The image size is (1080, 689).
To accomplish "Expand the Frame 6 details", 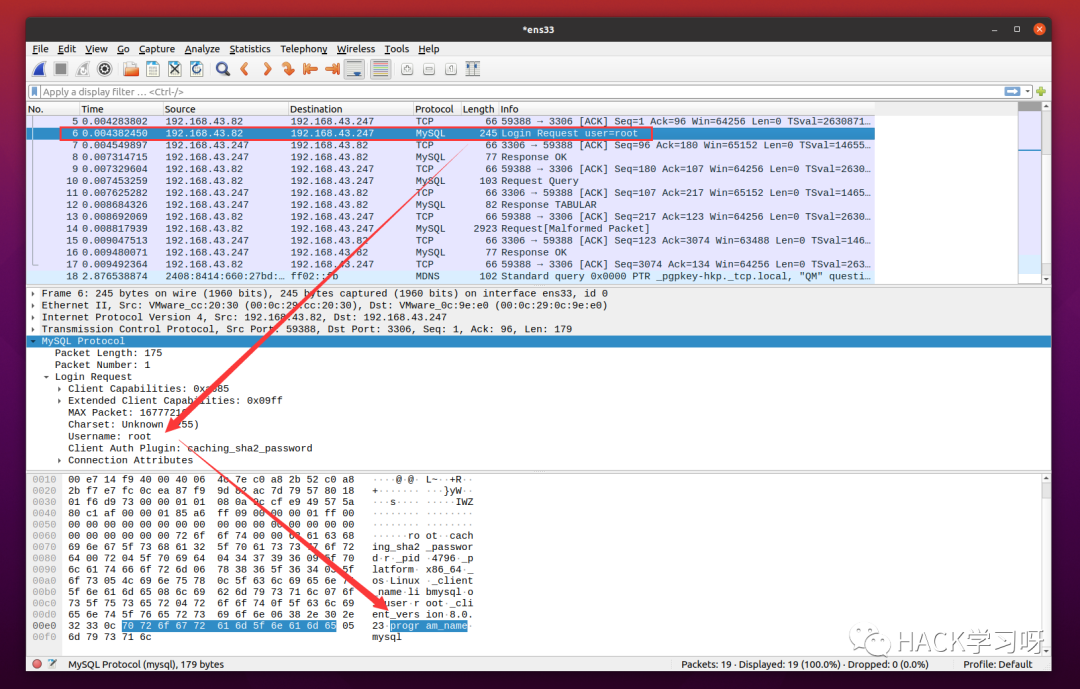I will (33, 294).
